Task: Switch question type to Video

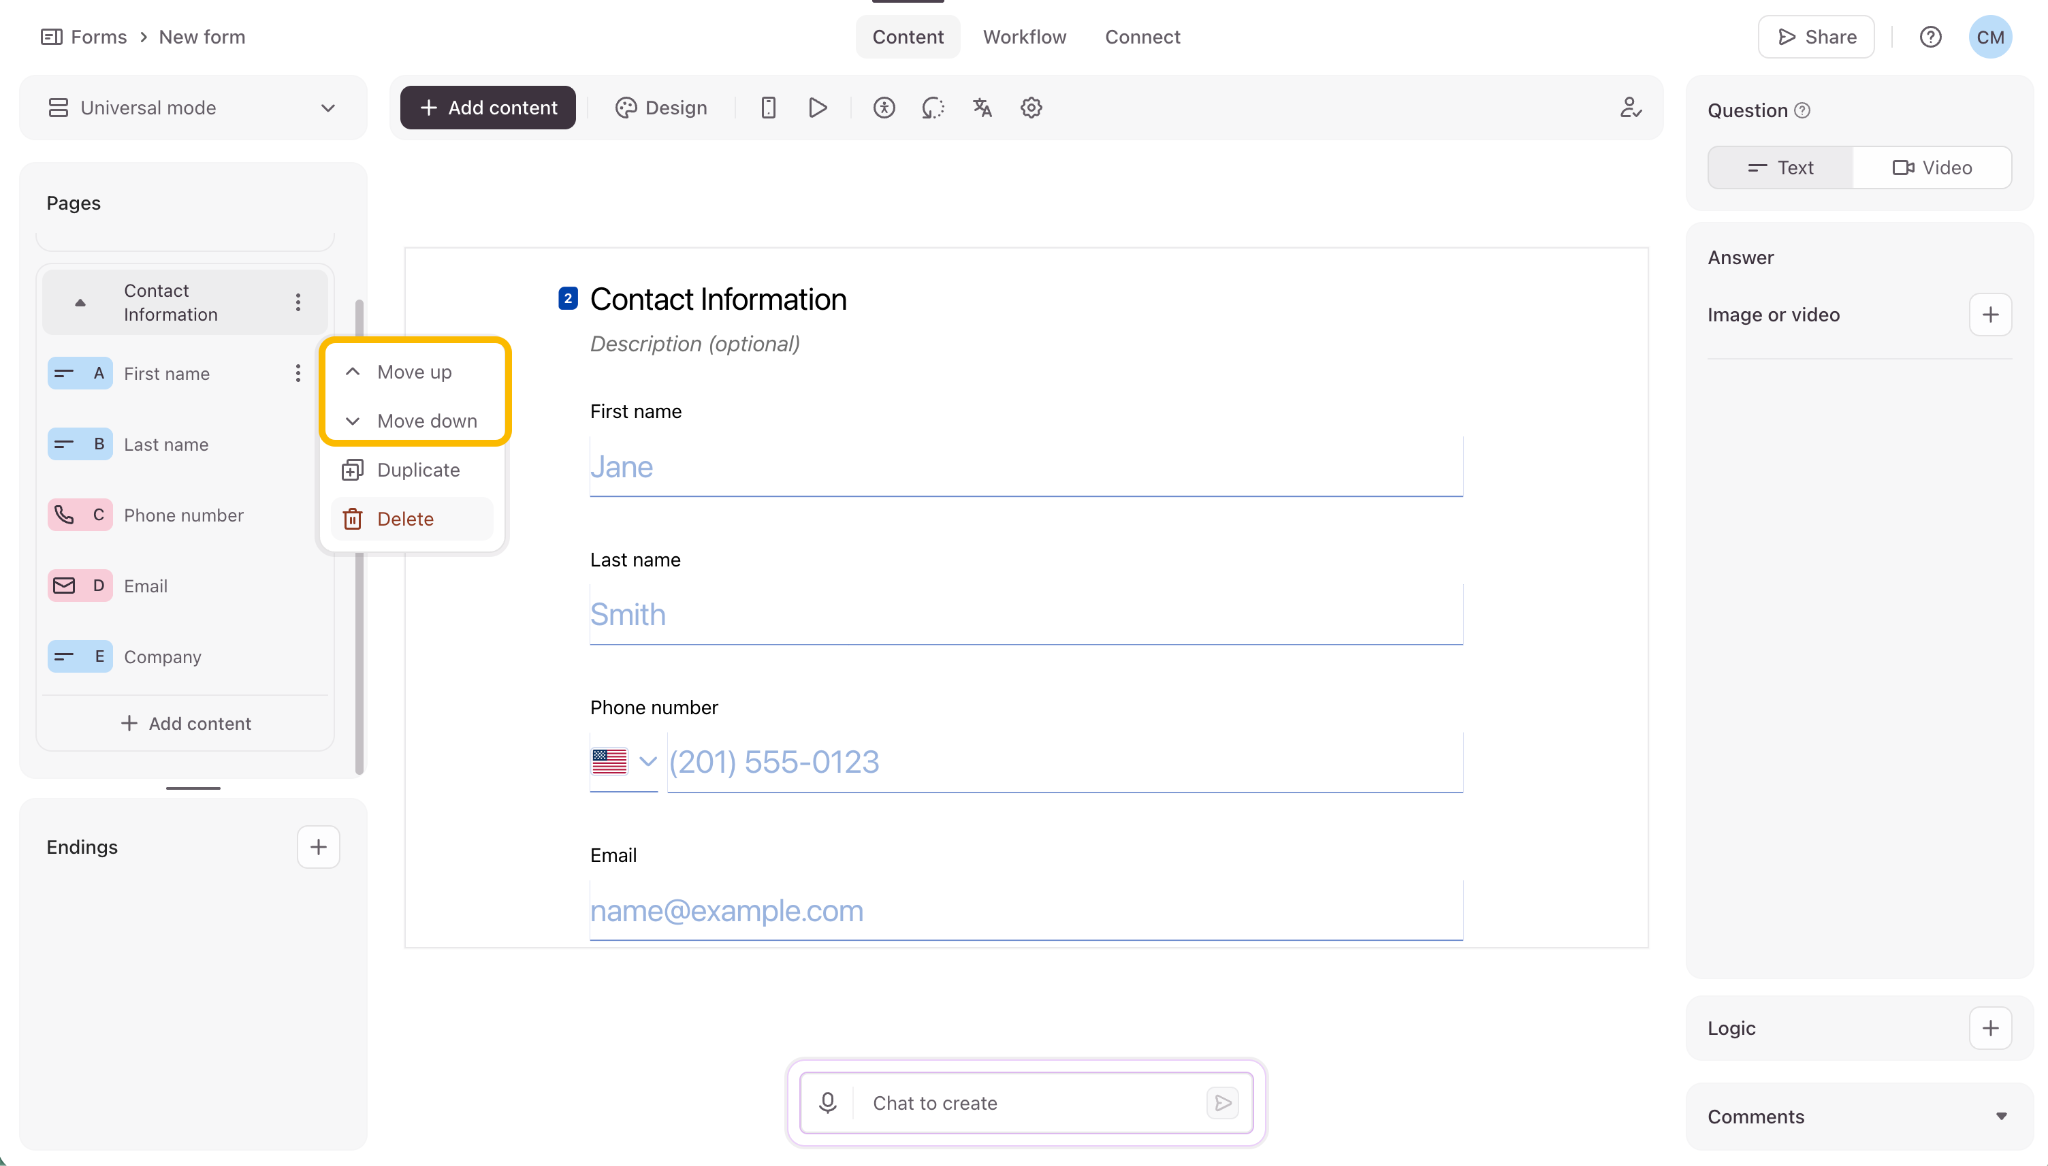Action: click(x=1932, y=168)
